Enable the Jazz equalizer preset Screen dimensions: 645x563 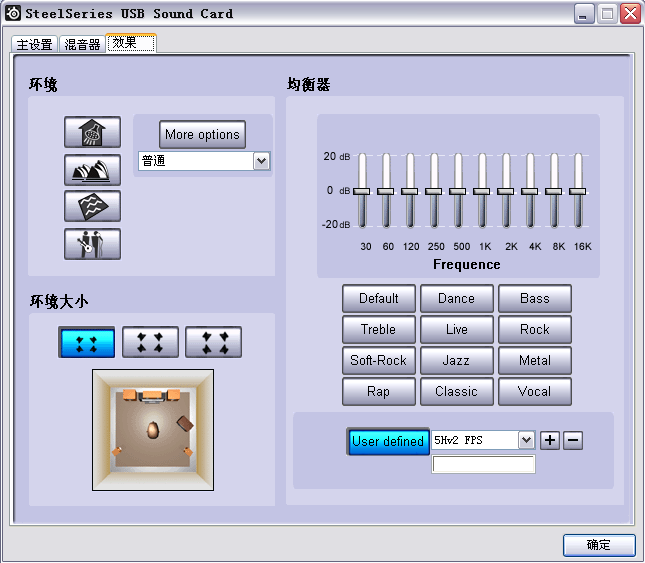[456, 360]
